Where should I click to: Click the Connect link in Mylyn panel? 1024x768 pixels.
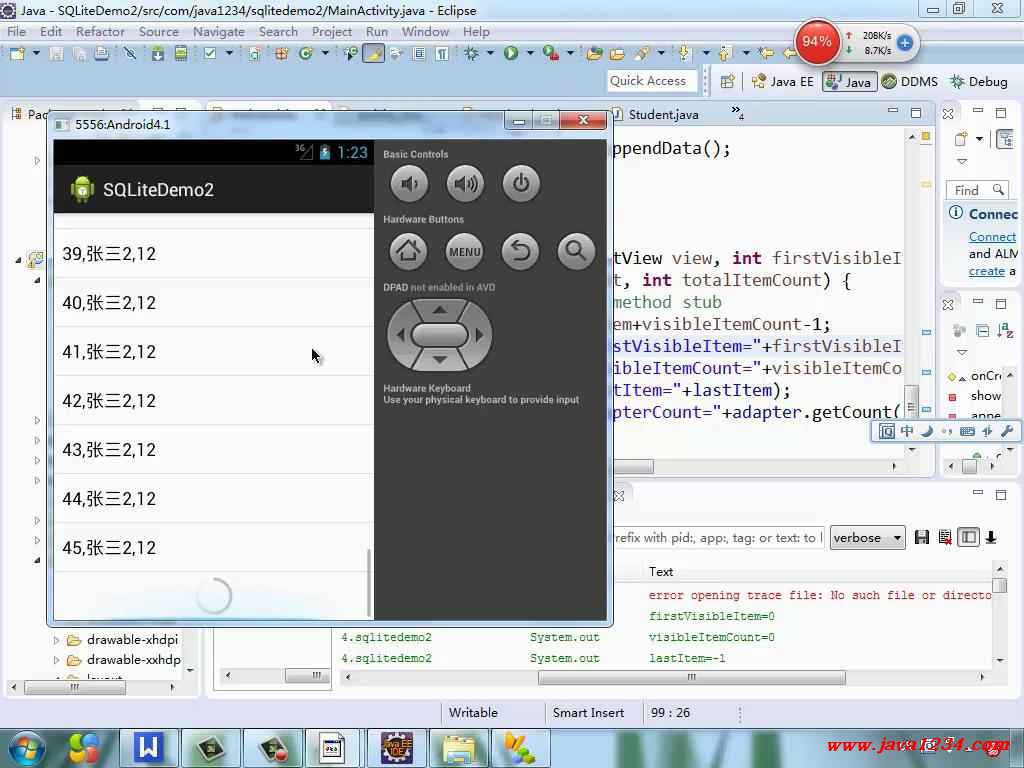(x=992, y=236)
